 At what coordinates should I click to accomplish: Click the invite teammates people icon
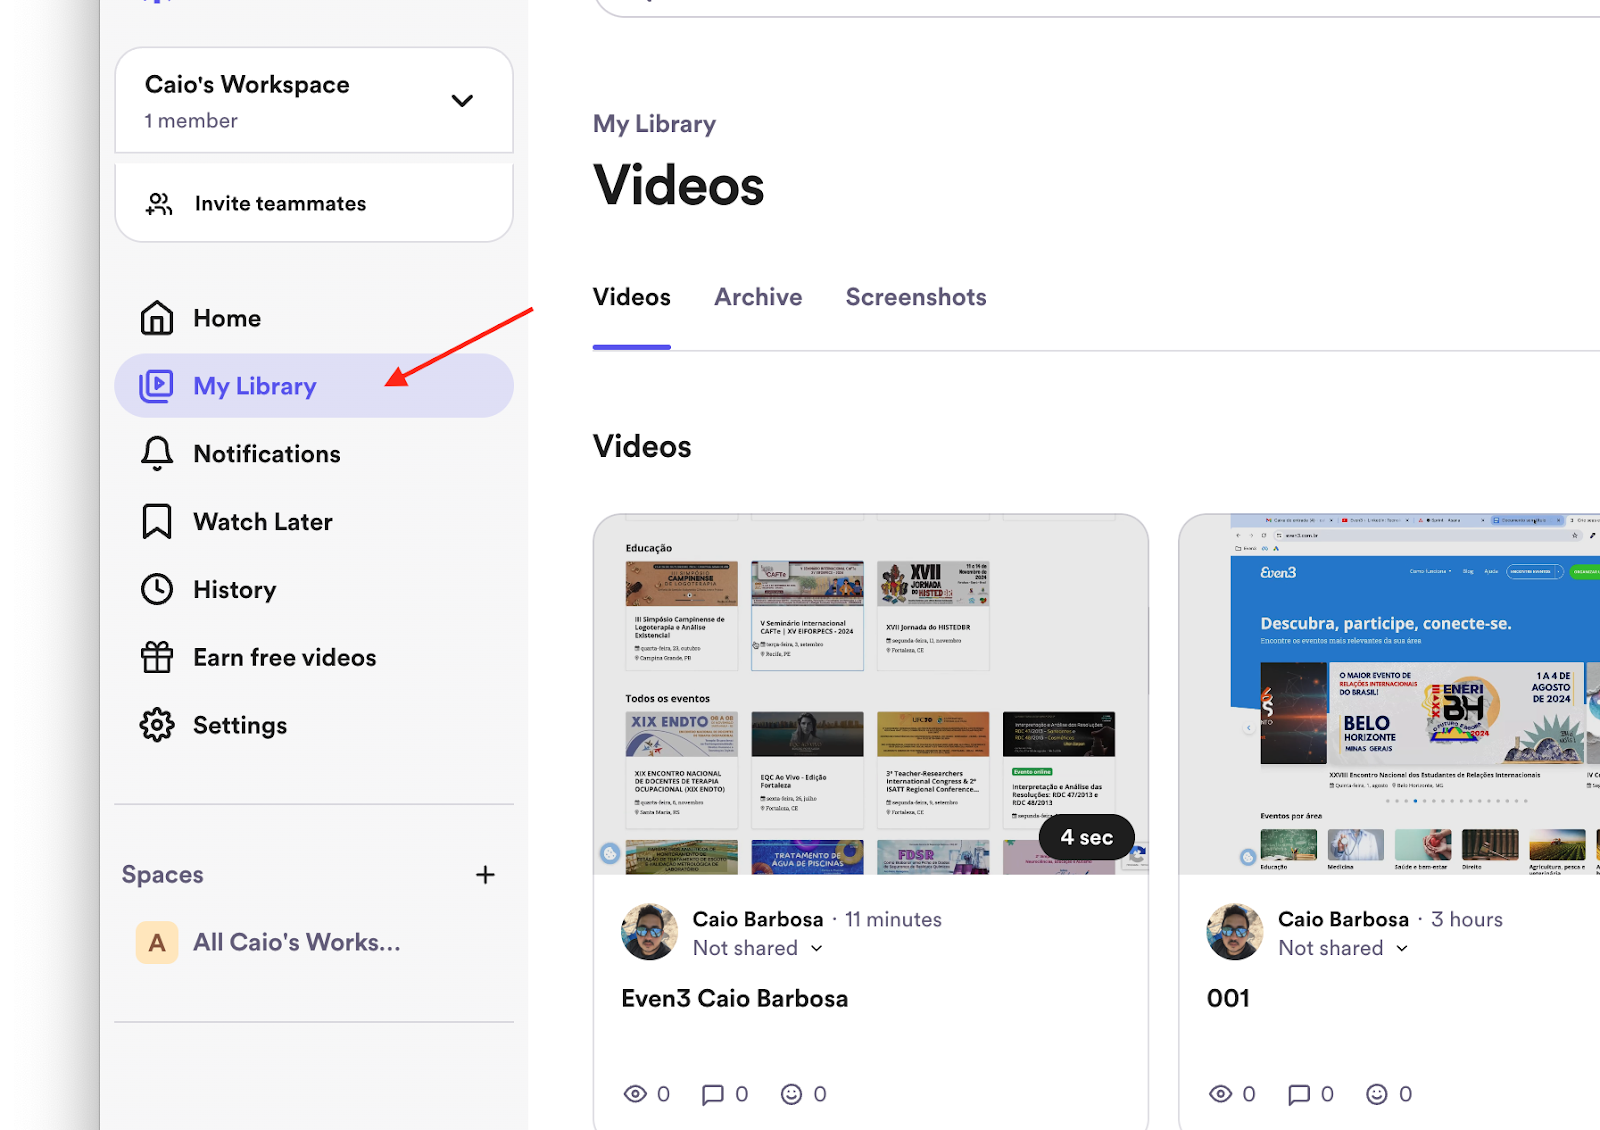(159, 204)
